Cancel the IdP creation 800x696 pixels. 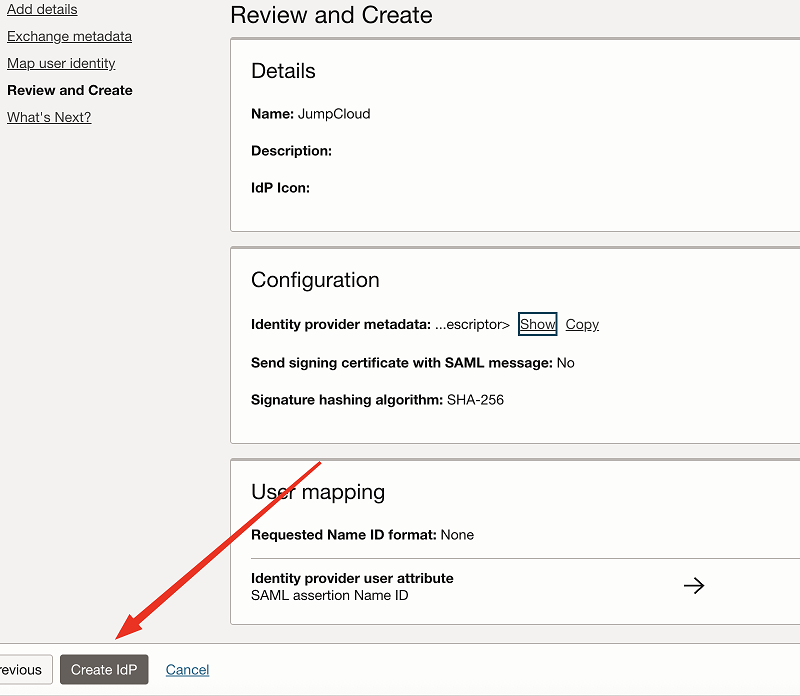point(187,669)
